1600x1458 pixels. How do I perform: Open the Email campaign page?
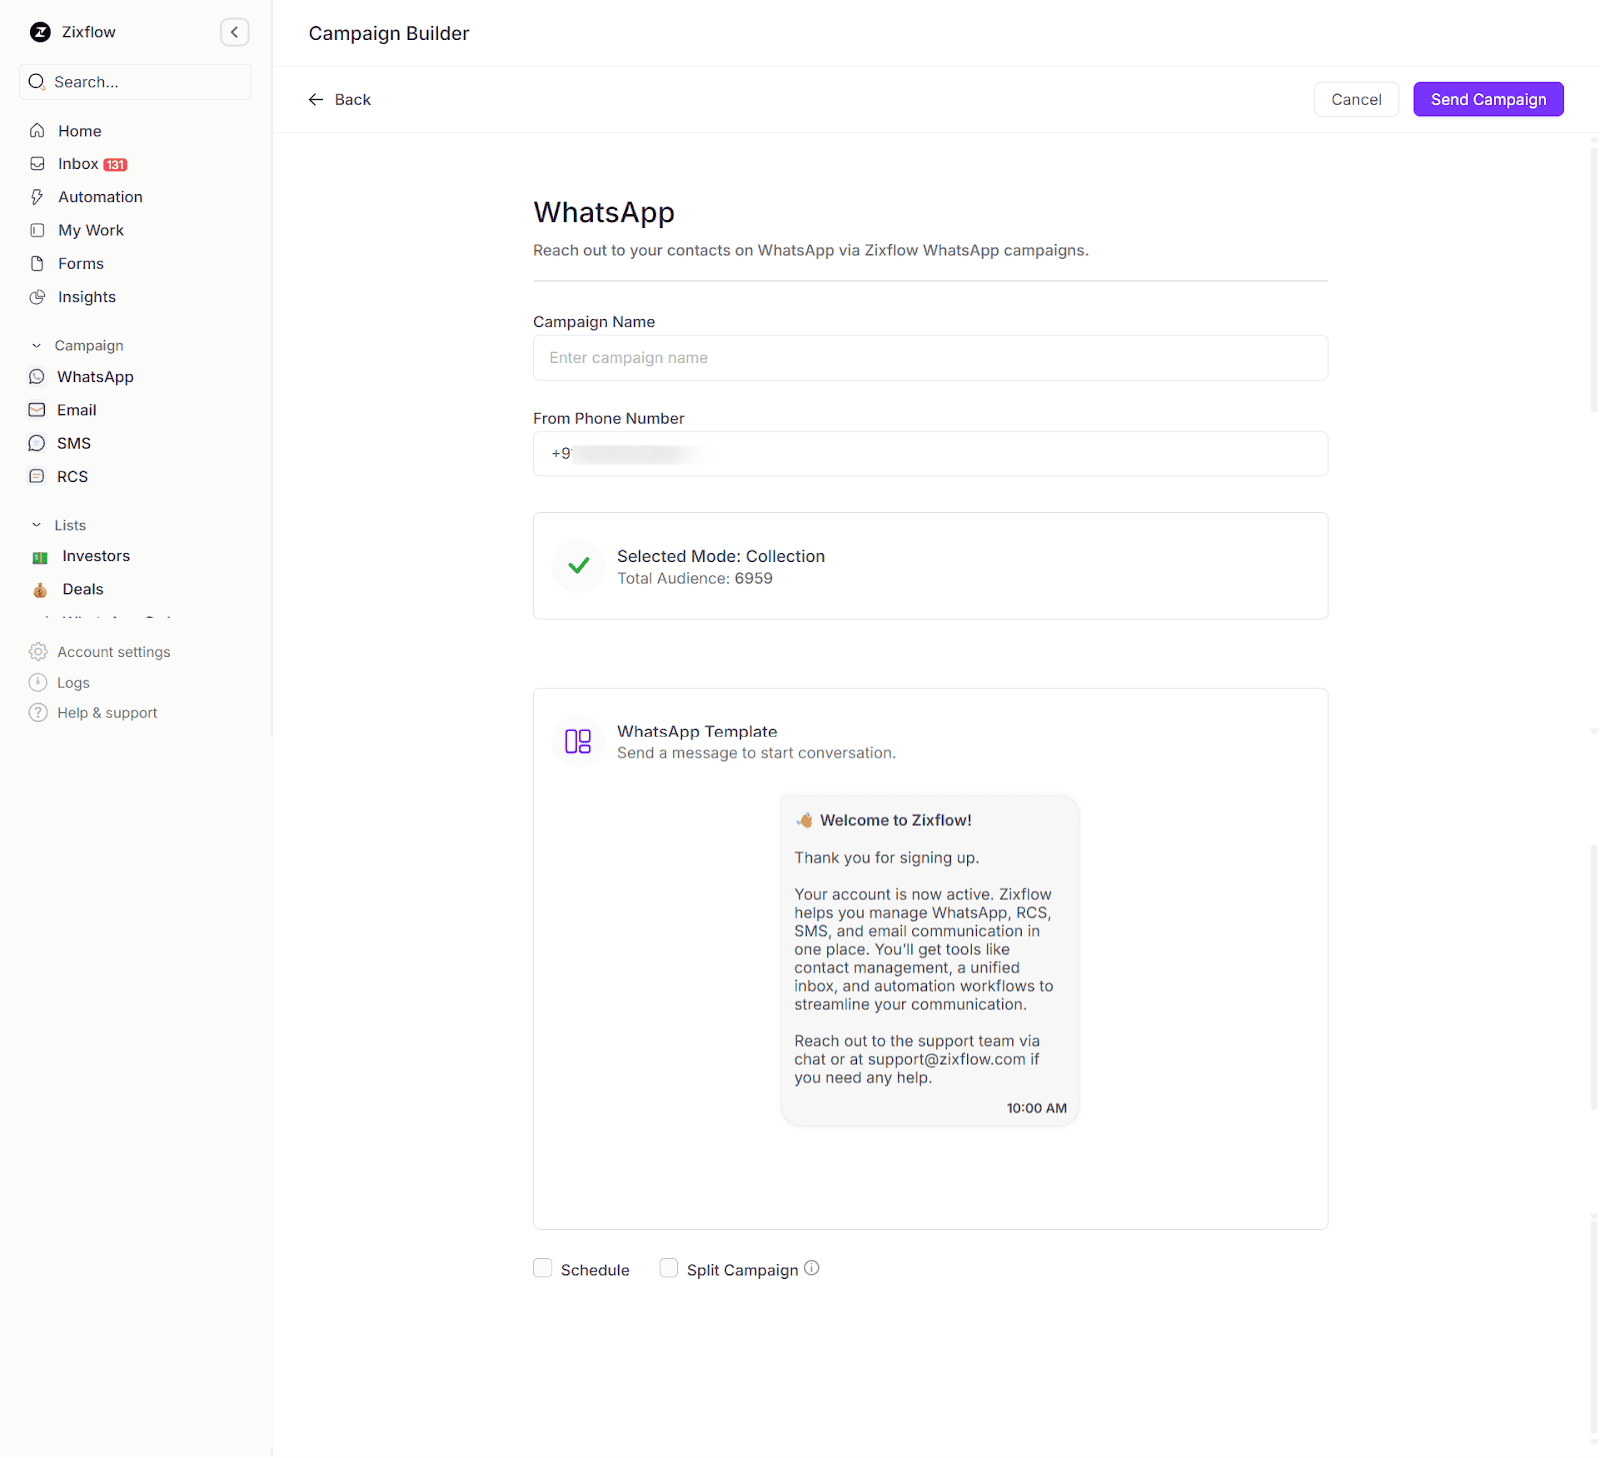click(x=37, y=409)
